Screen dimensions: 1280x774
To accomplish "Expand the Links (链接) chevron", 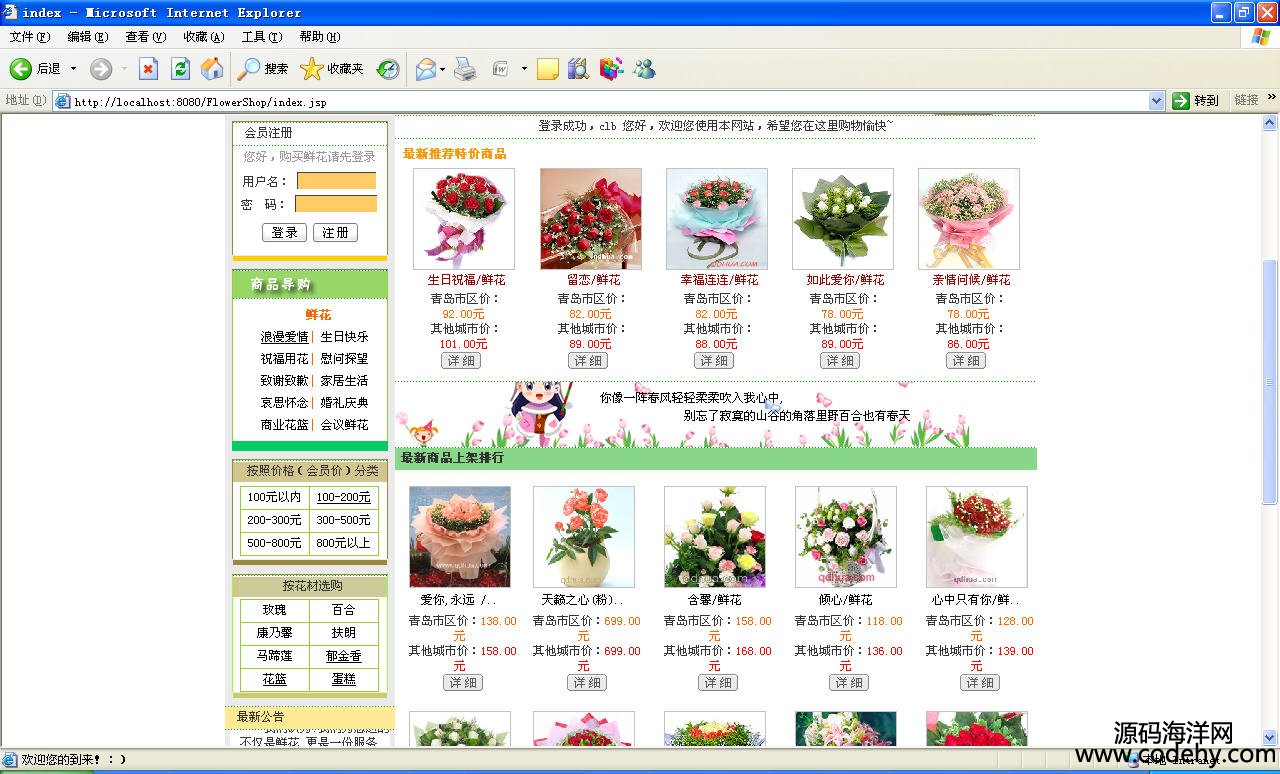I will coord(1272,98).
